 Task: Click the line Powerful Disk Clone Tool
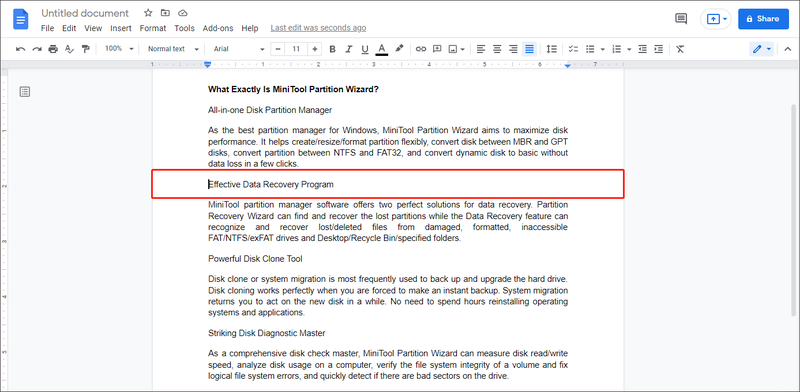point(255,259)
